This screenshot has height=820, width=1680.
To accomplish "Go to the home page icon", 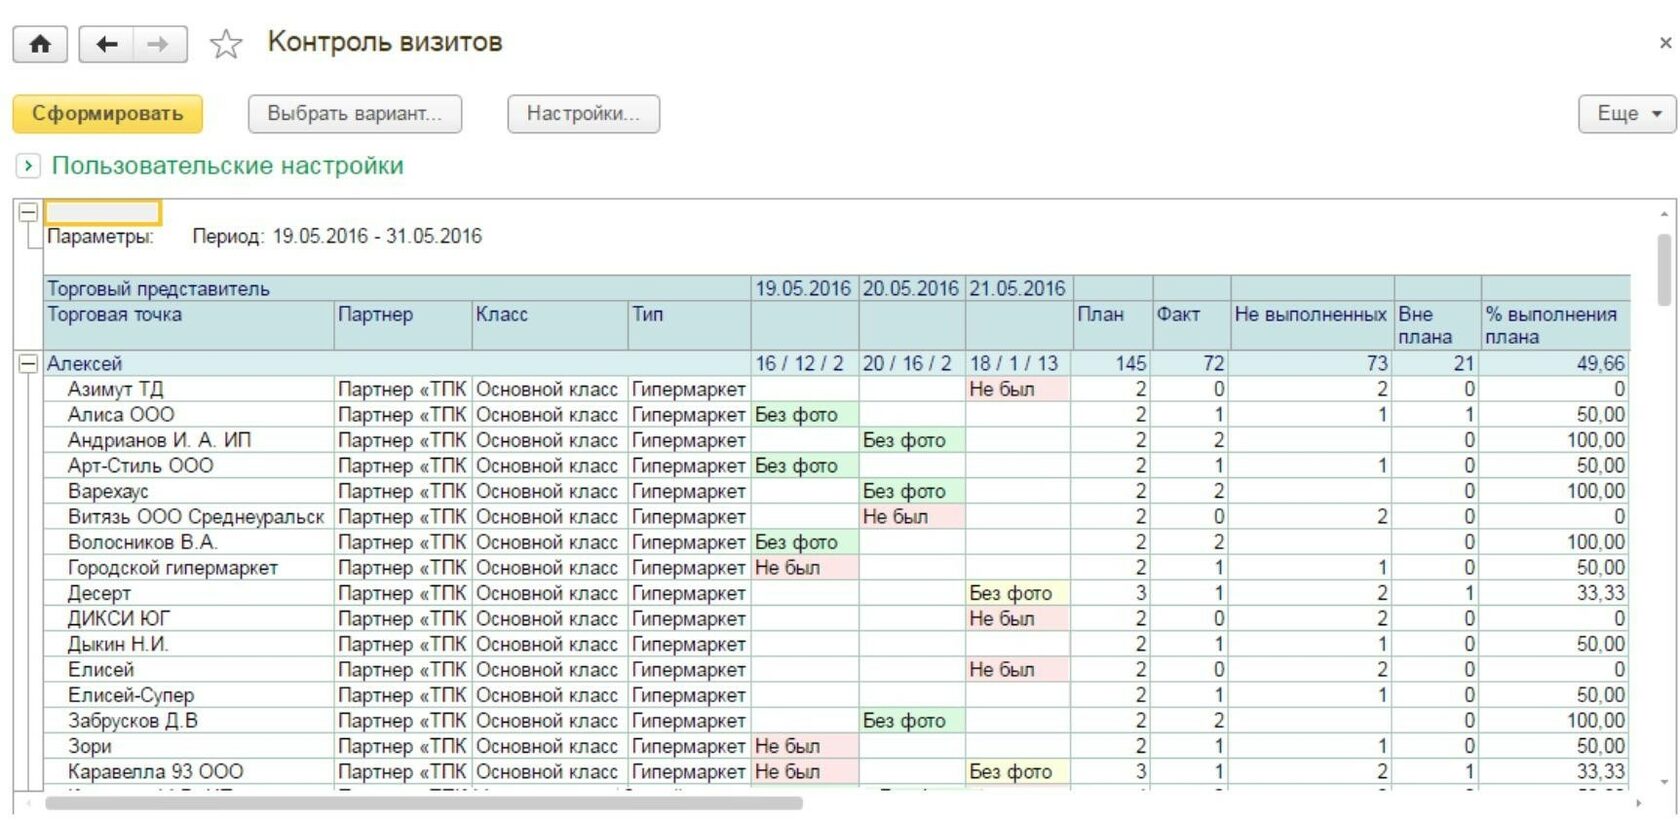I will coord(40,44).
